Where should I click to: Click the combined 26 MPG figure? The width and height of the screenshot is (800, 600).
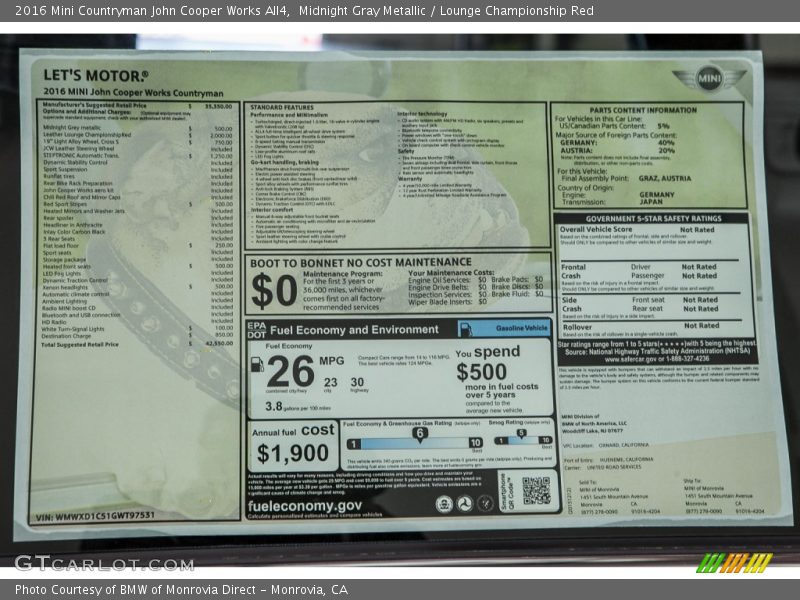(x=290, y=371)
